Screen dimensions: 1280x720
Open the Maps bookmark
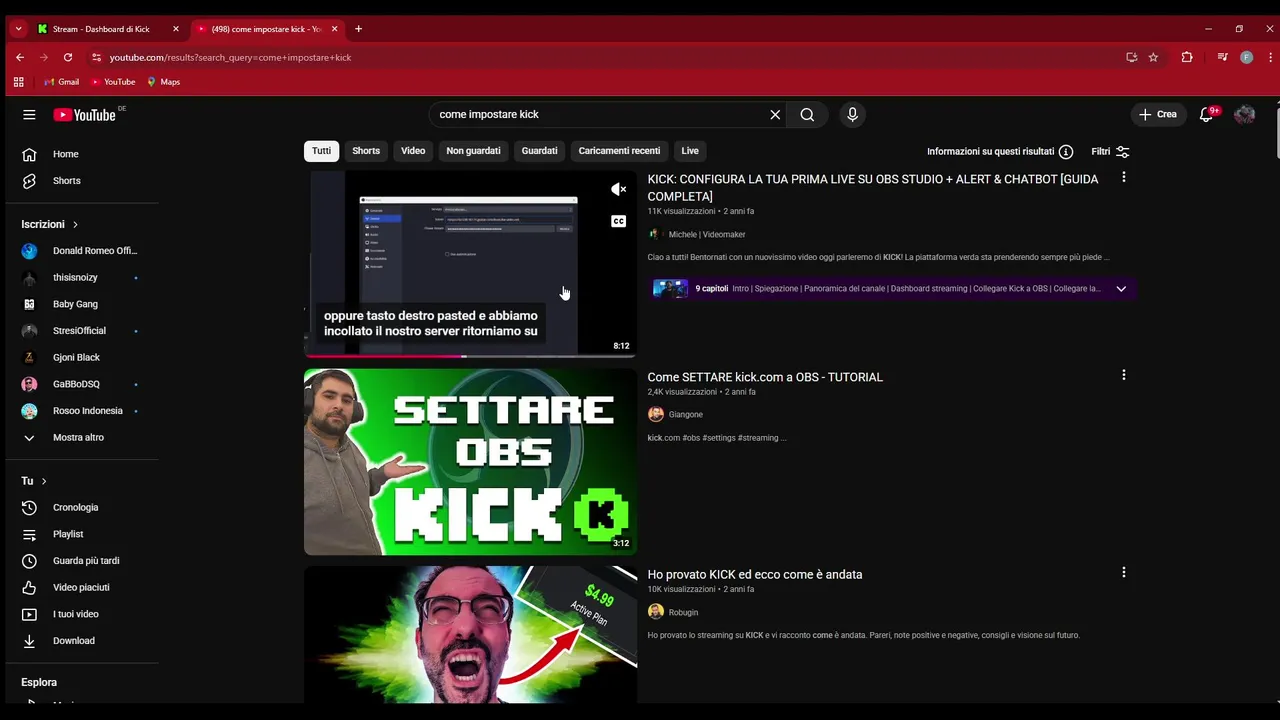(163, 82)
